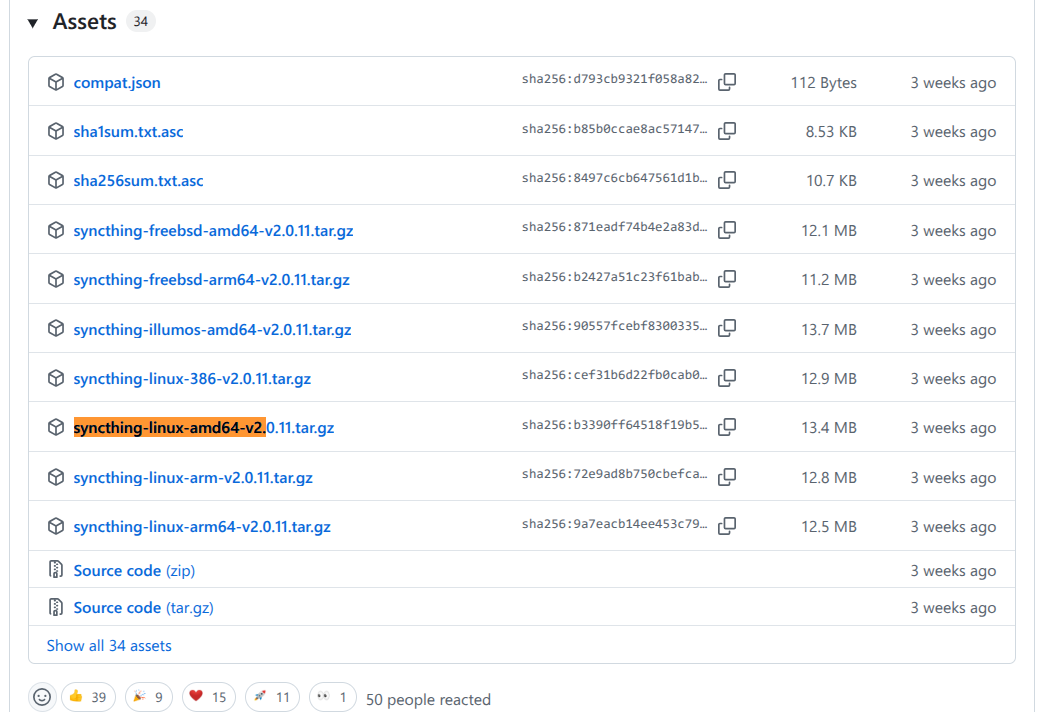Collapse the Assets section triangle

(x=33, y=23)
